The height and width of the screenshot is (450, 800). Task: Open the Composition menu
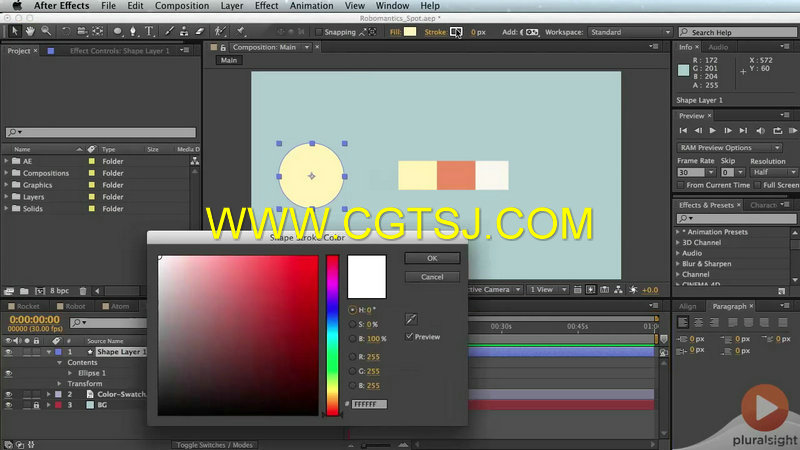tap(182, 6)
